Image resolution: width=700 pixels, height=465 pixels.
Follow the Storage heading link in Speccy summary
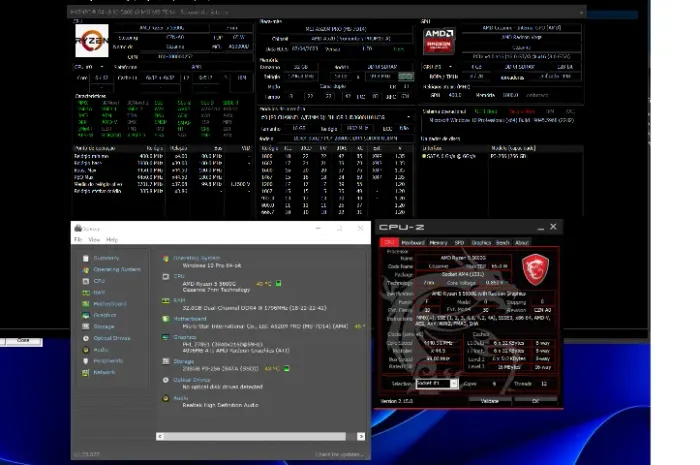tap(183, 361)
